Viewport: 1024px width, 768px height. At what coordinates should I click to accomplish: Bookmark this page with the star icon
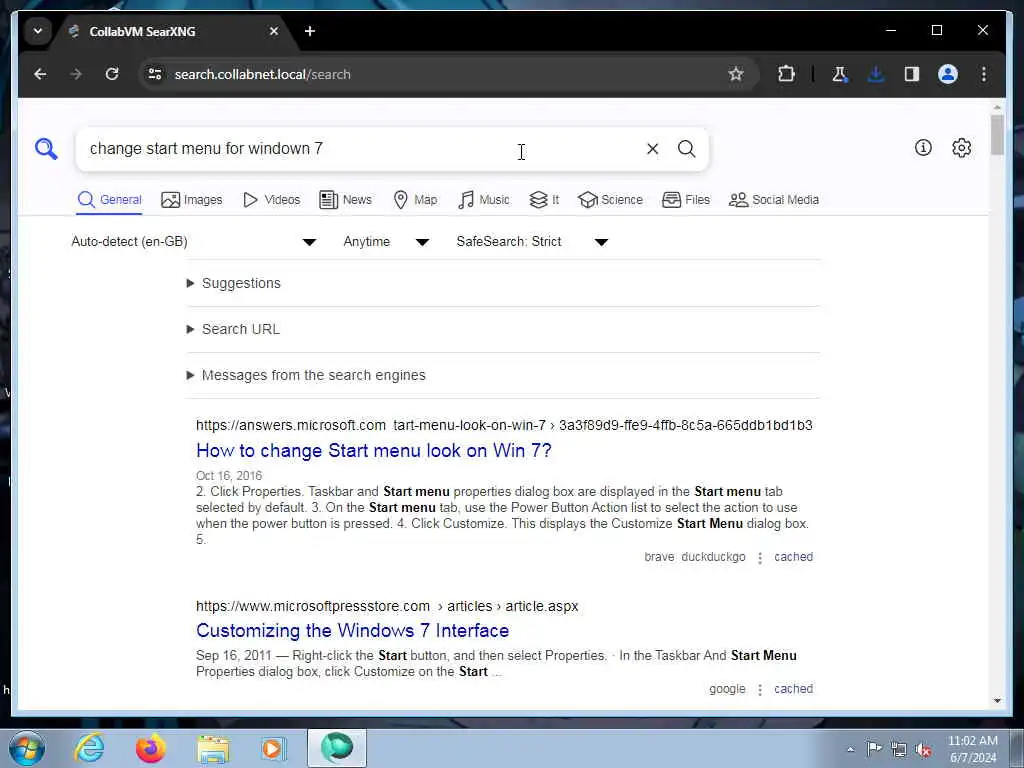coord(736,74)
